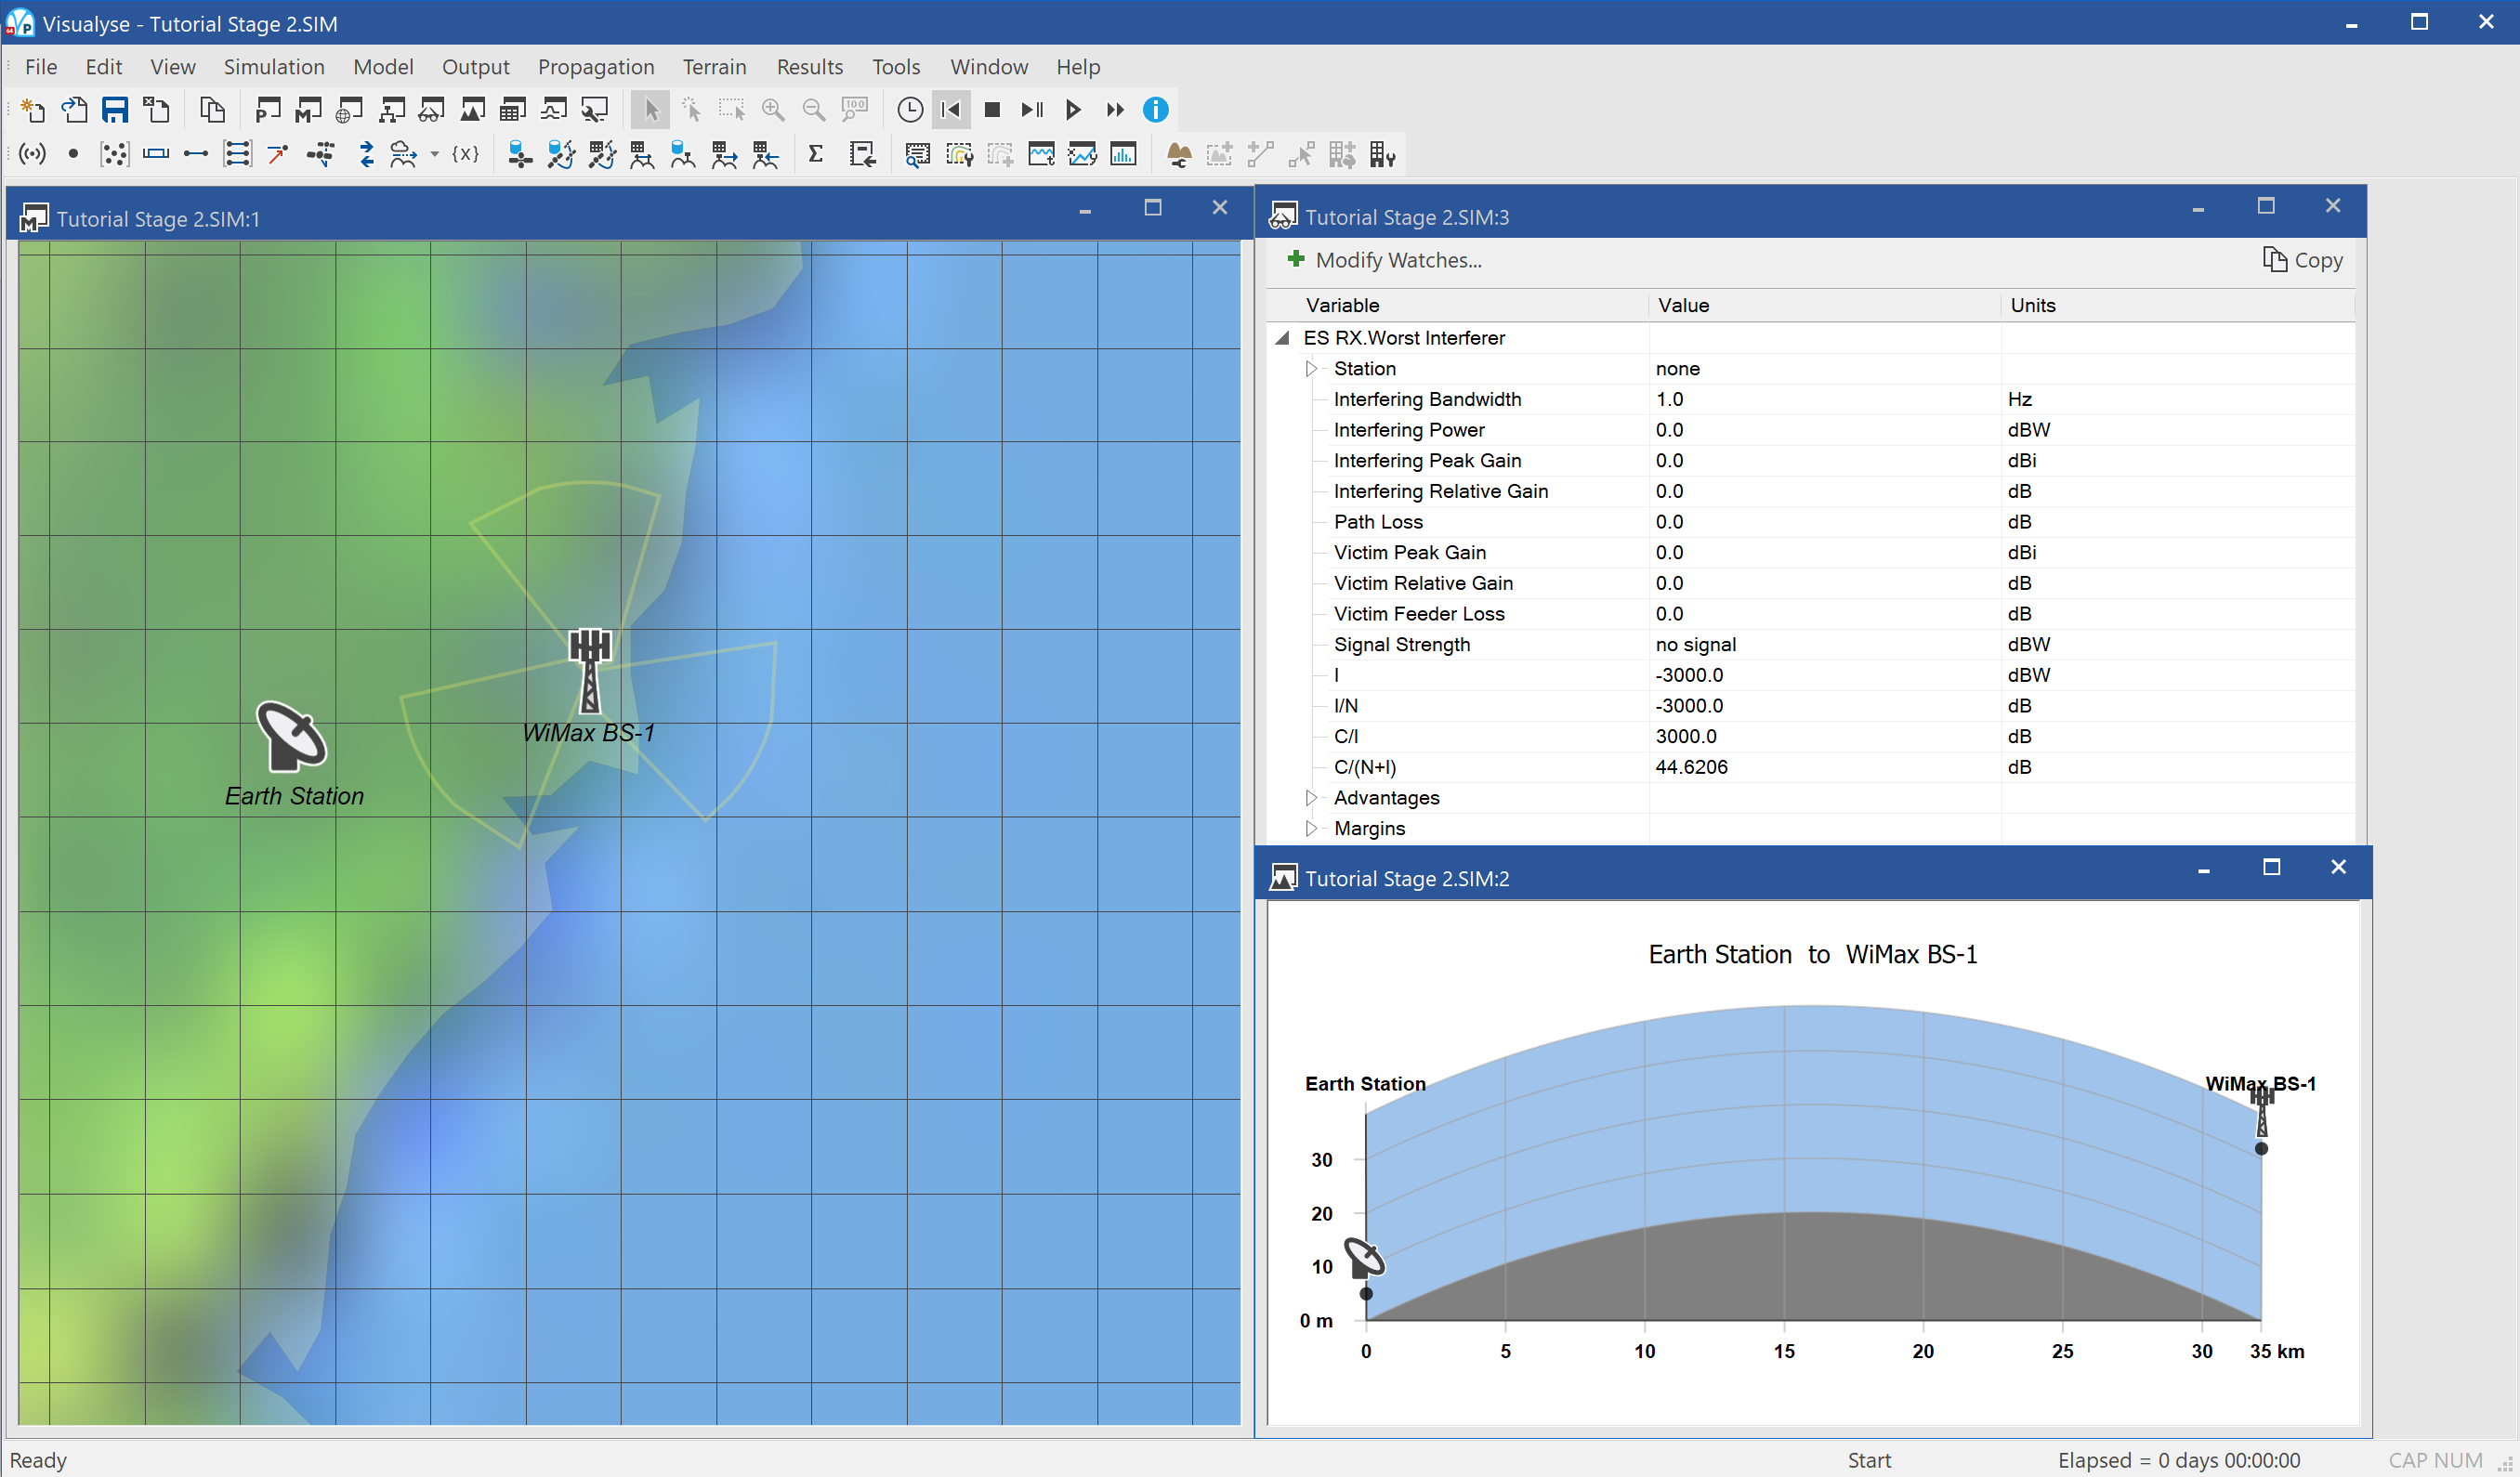
Task: Select the Signal Strength row
Action: 1811,644
